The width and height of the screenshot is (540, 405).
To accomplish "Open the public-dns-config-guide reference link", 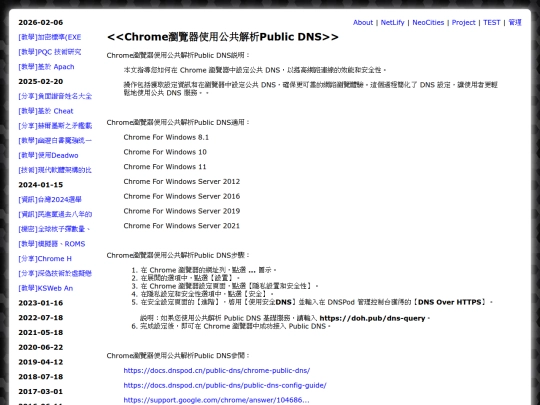I will (225, 385).
